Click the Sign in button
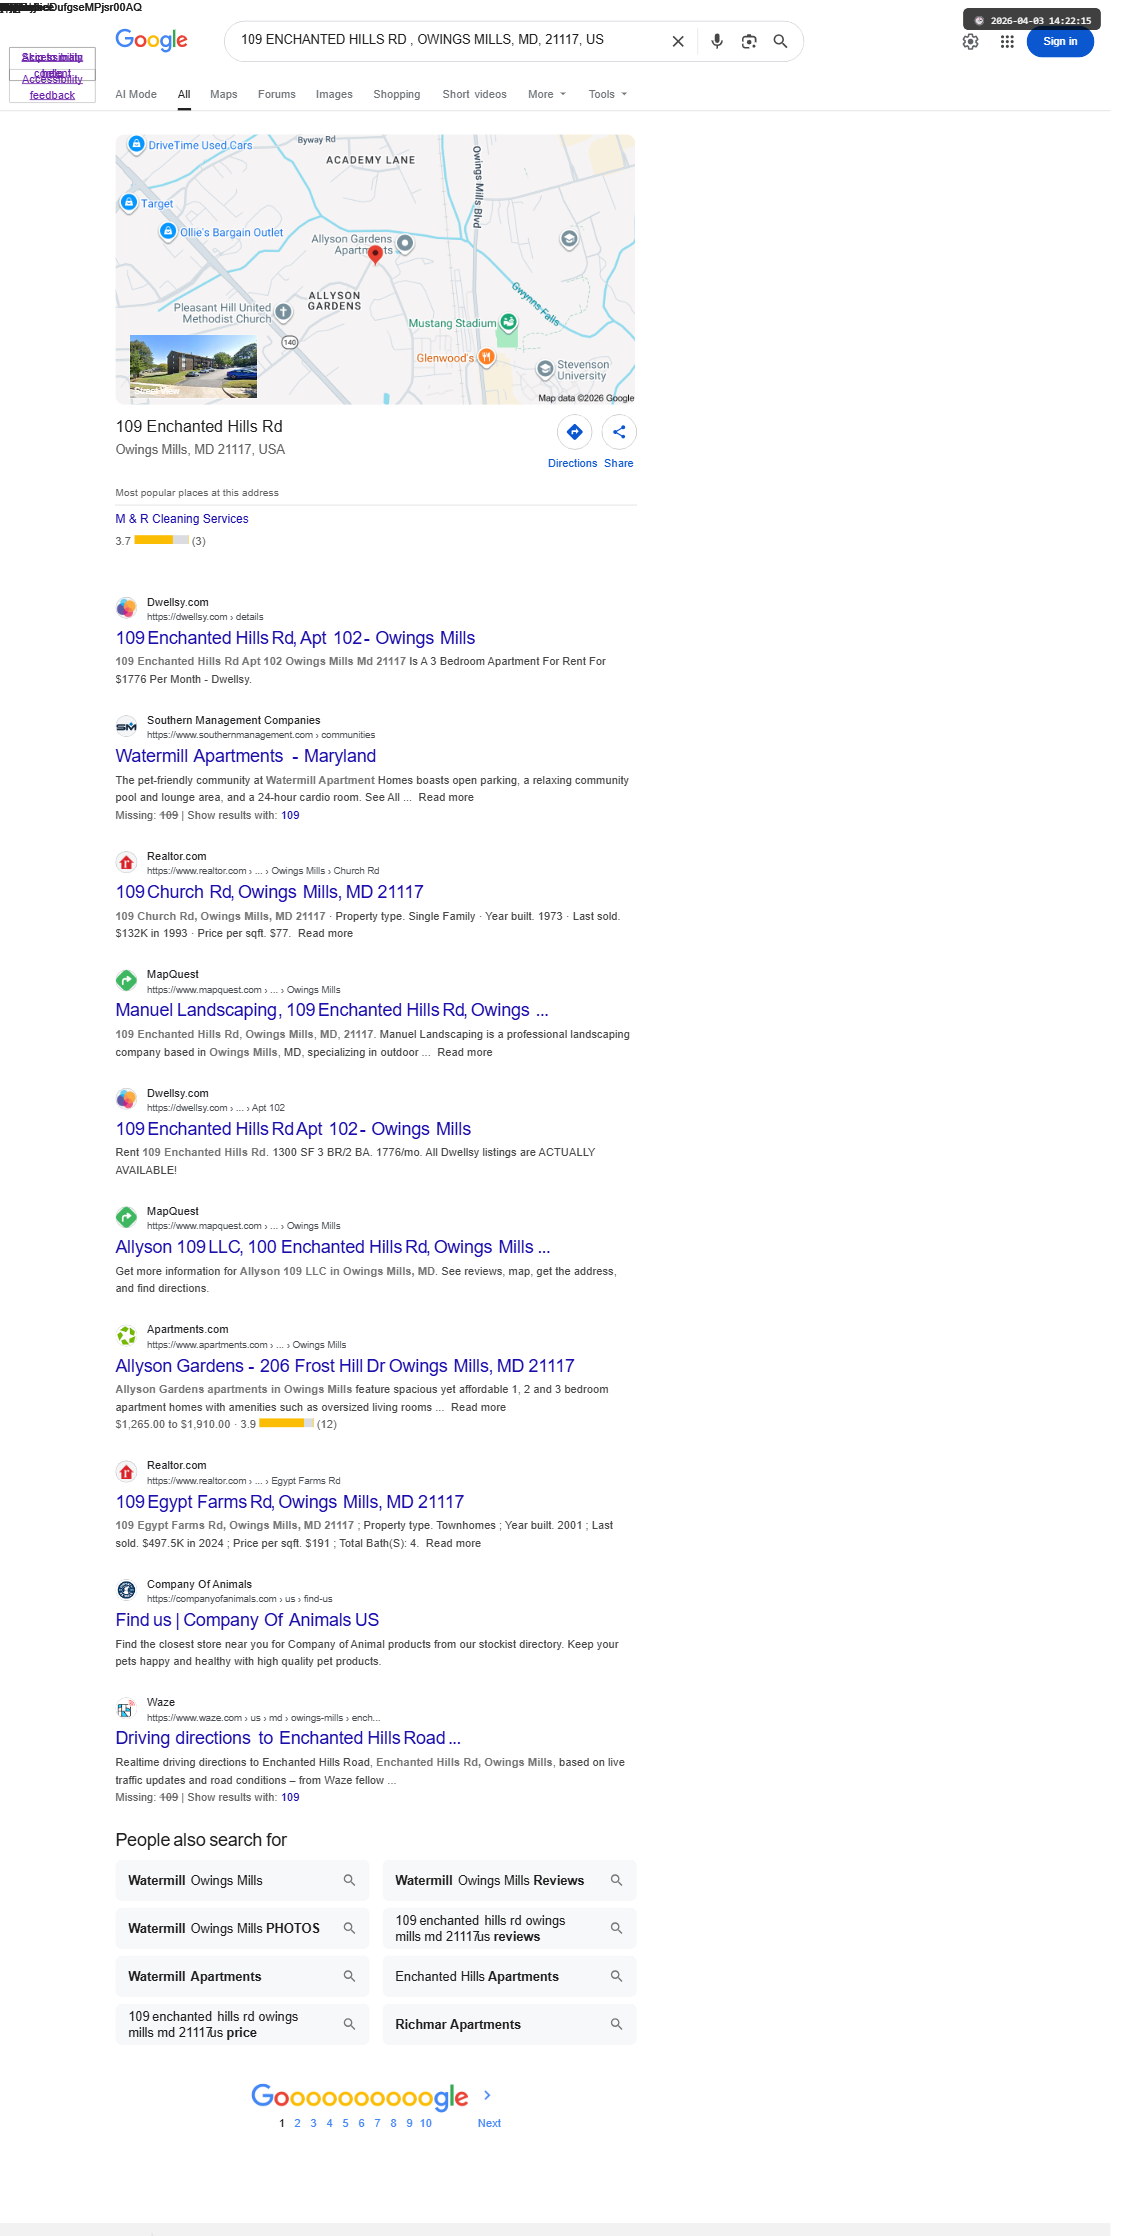This screenshot has width=1124, height=2236. [x=1060, y=41]
